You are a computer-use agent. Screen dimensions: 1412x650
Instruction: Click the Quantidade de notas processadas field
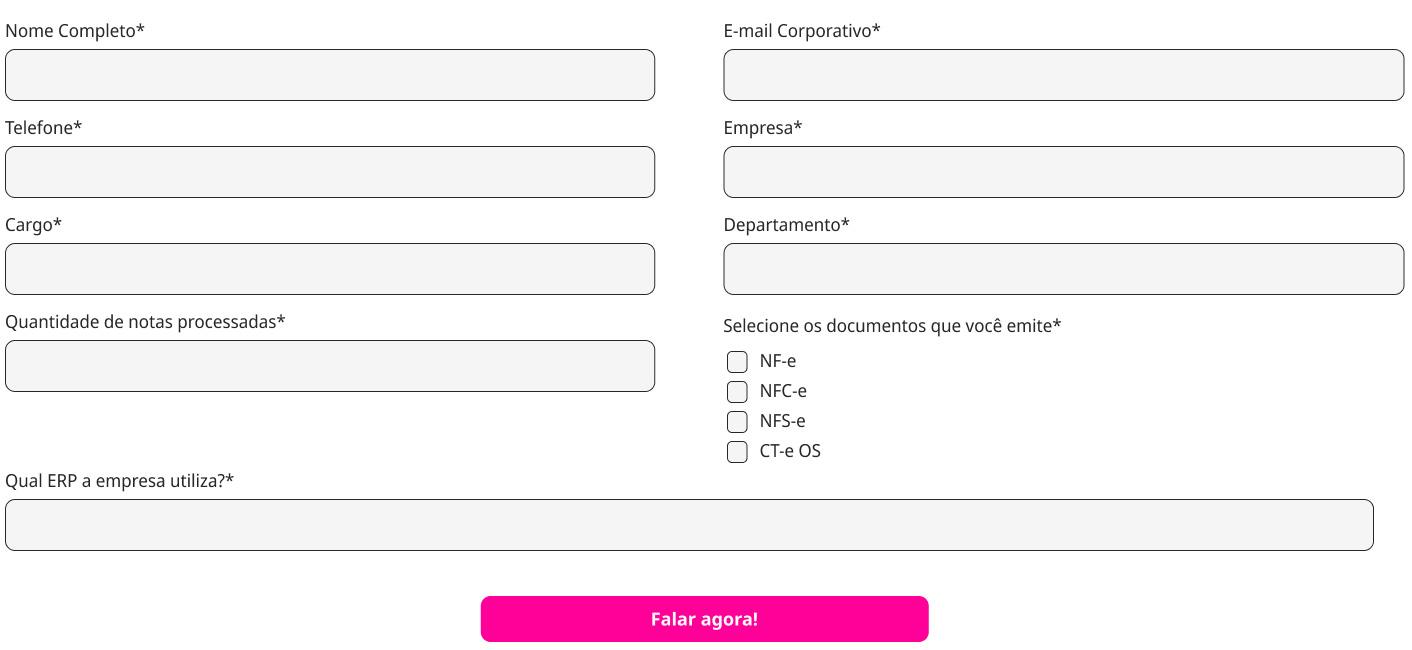pos(330,366)
